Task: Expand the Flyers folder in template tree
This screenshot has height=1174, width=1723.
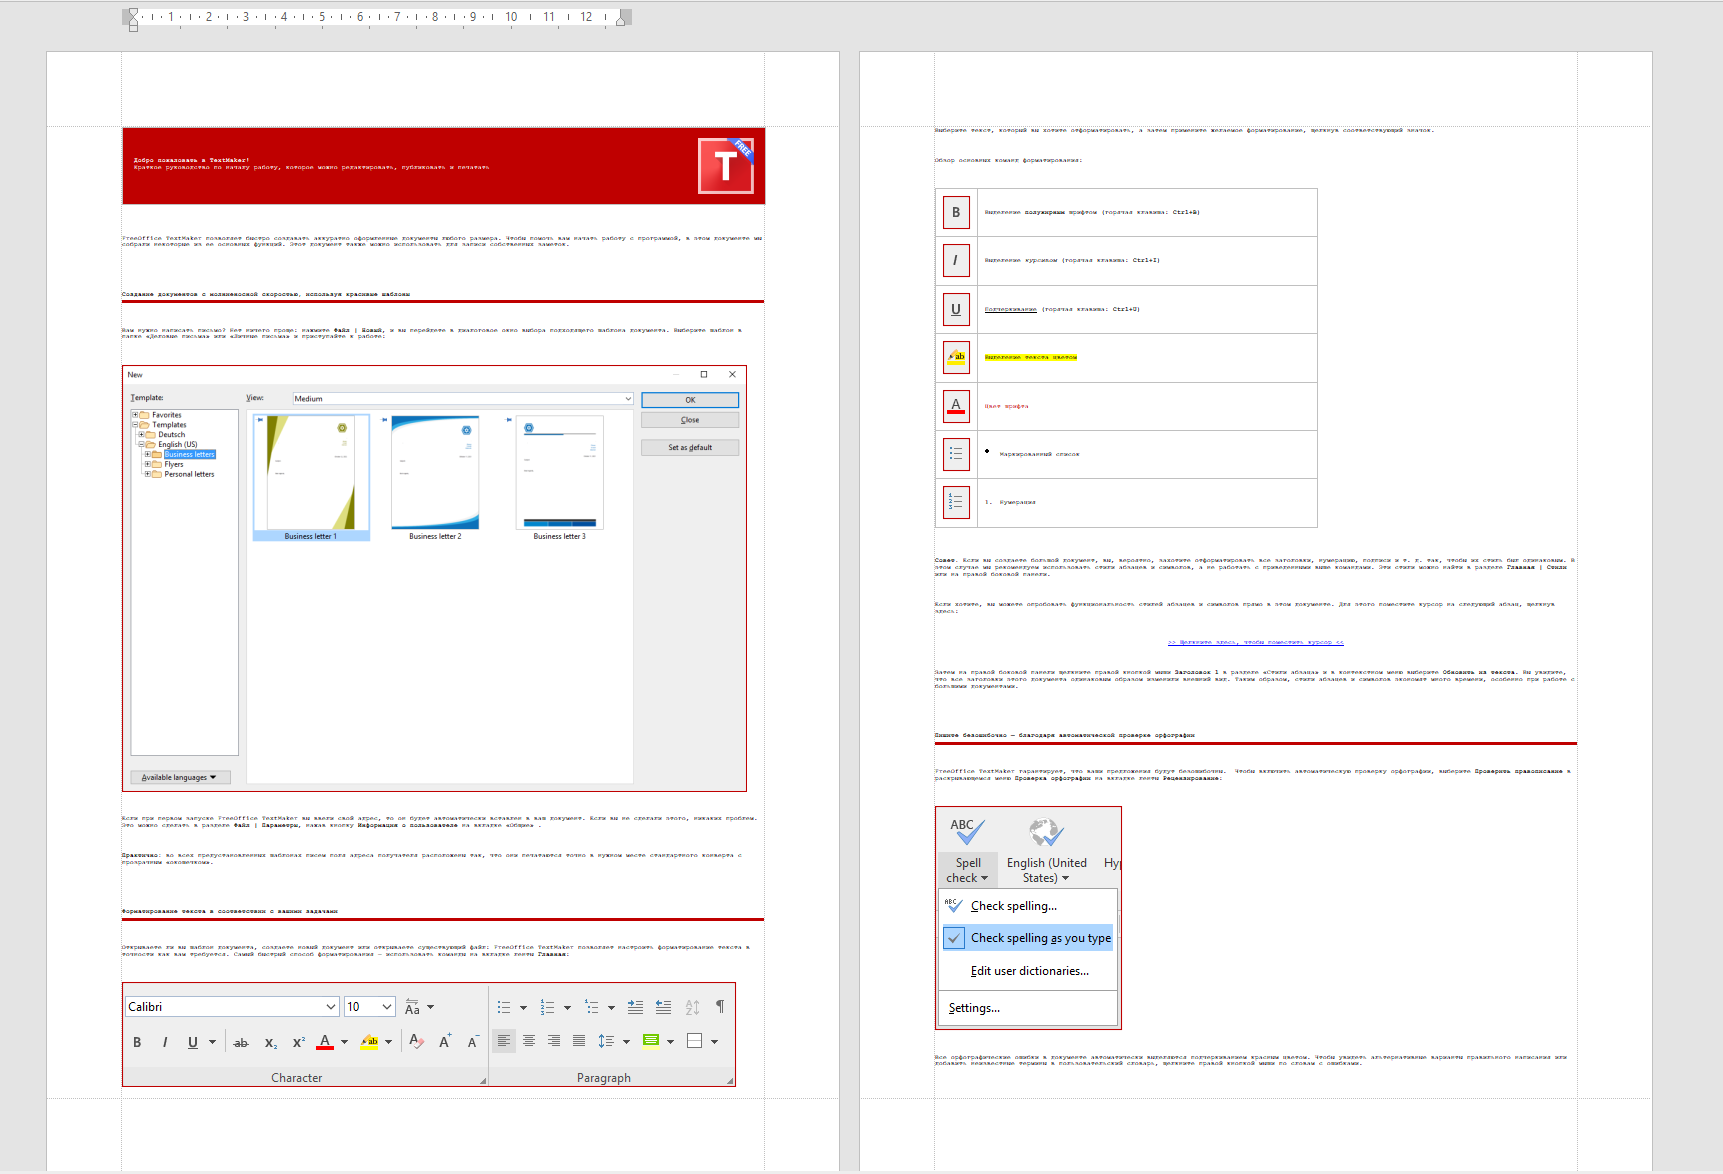Action: click(x=147, y=464)
